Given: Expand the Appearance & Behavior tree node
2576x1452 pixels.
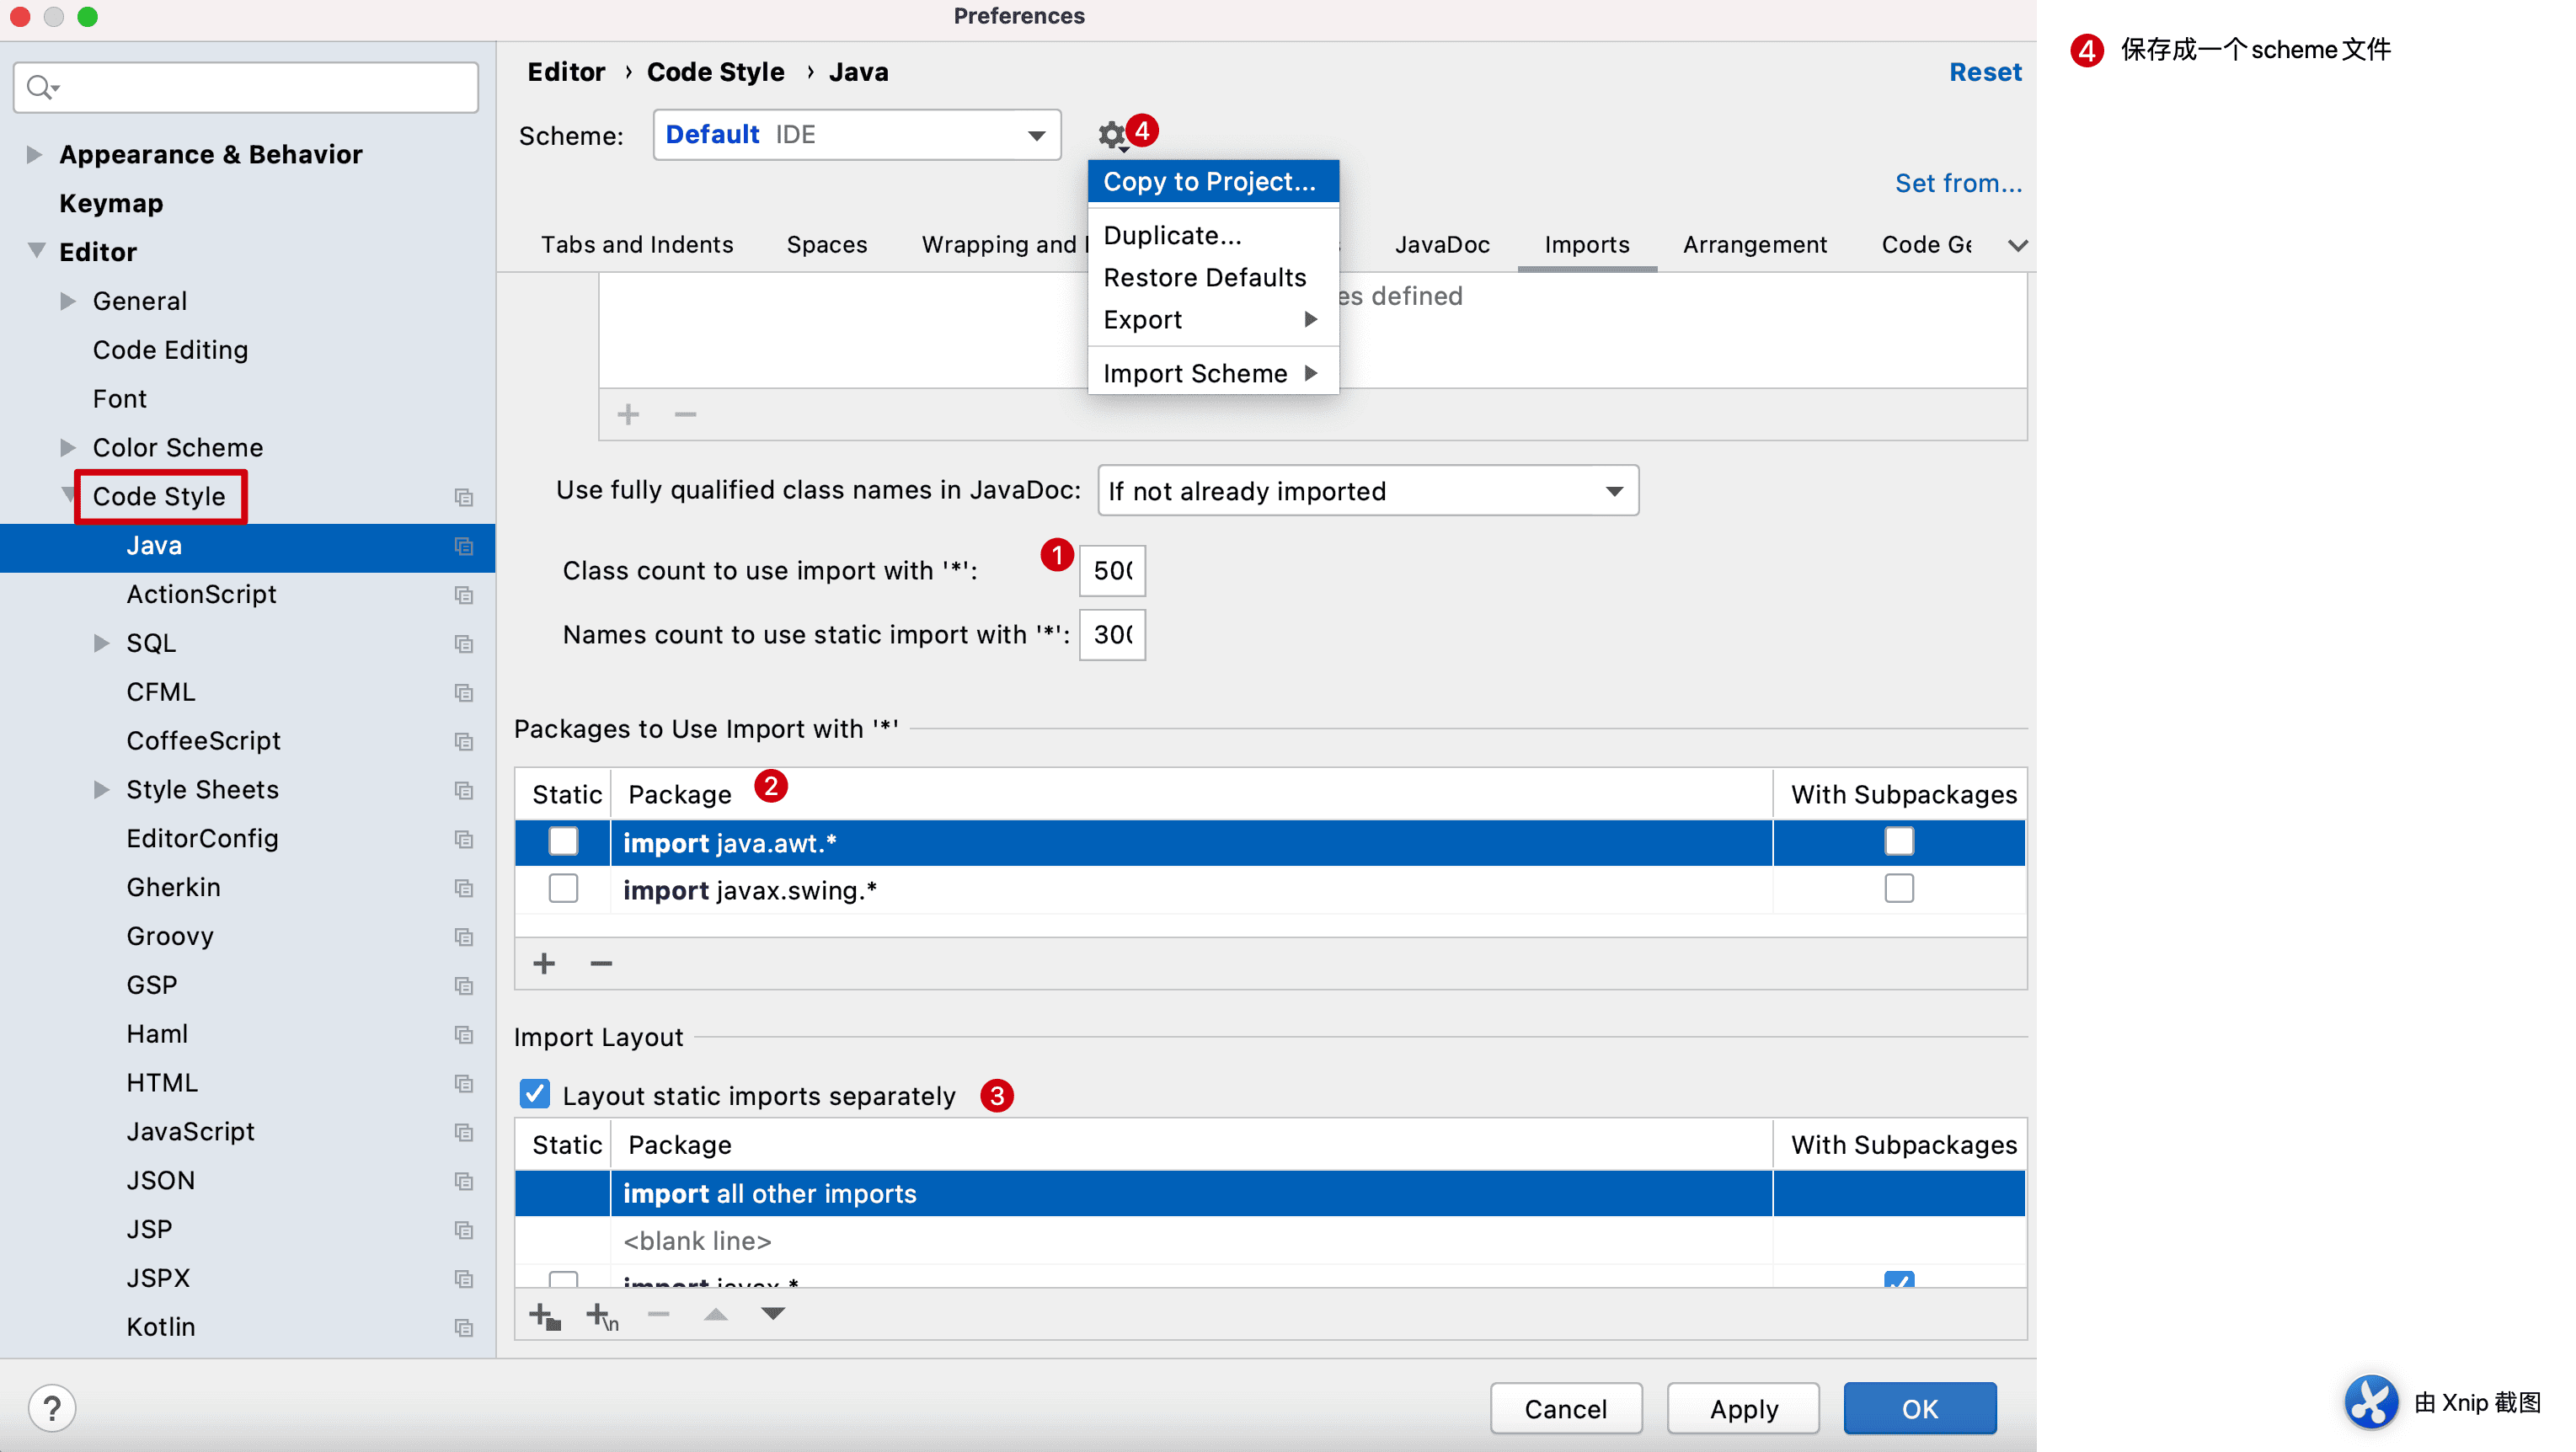Looking at the screenshot, I should [x=34, y=154].
